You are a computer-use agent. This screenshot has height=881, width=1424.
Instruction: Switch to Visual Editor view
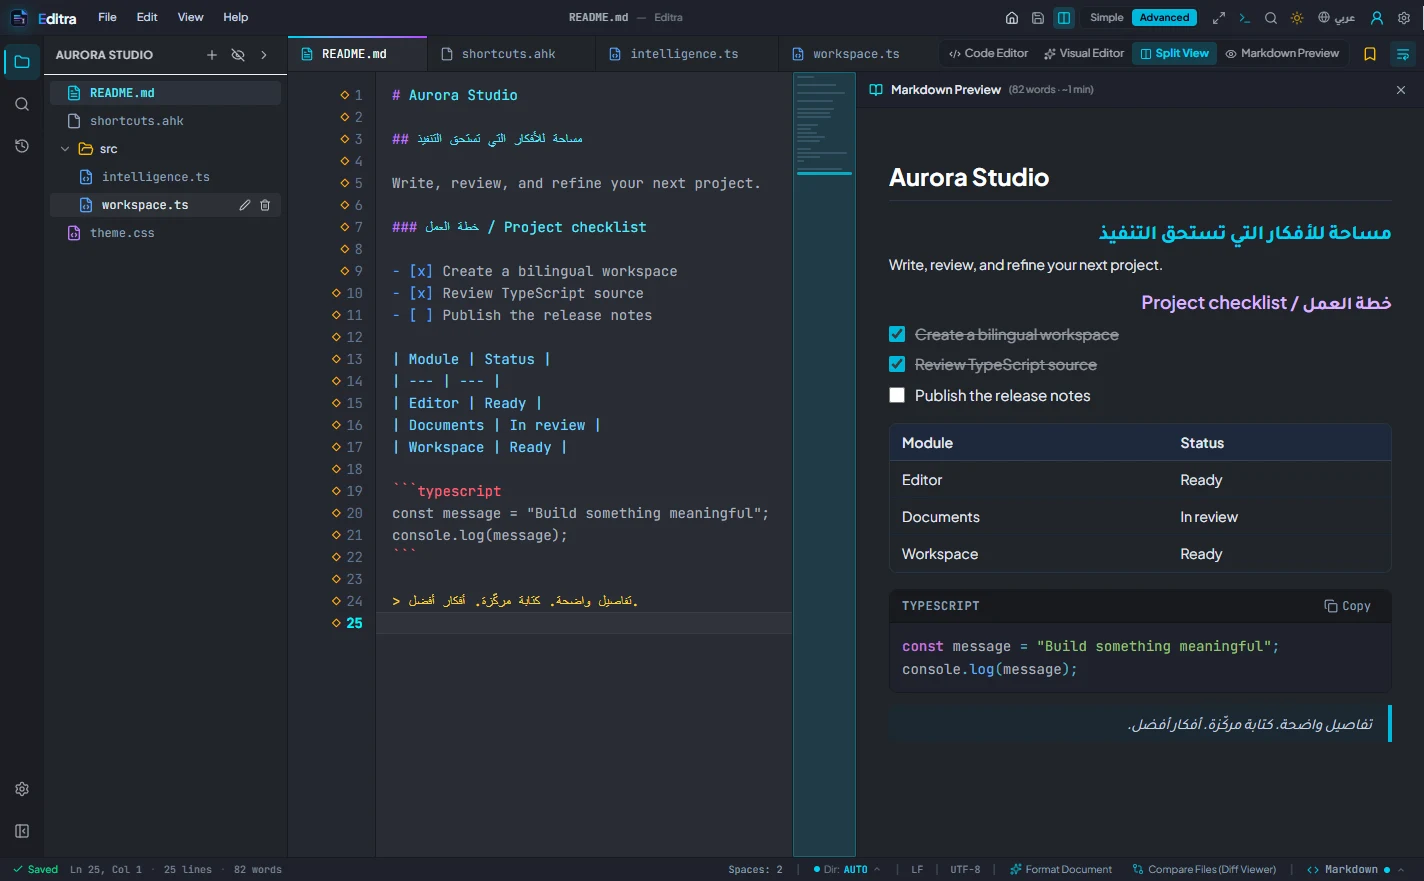pos(1084,54)
